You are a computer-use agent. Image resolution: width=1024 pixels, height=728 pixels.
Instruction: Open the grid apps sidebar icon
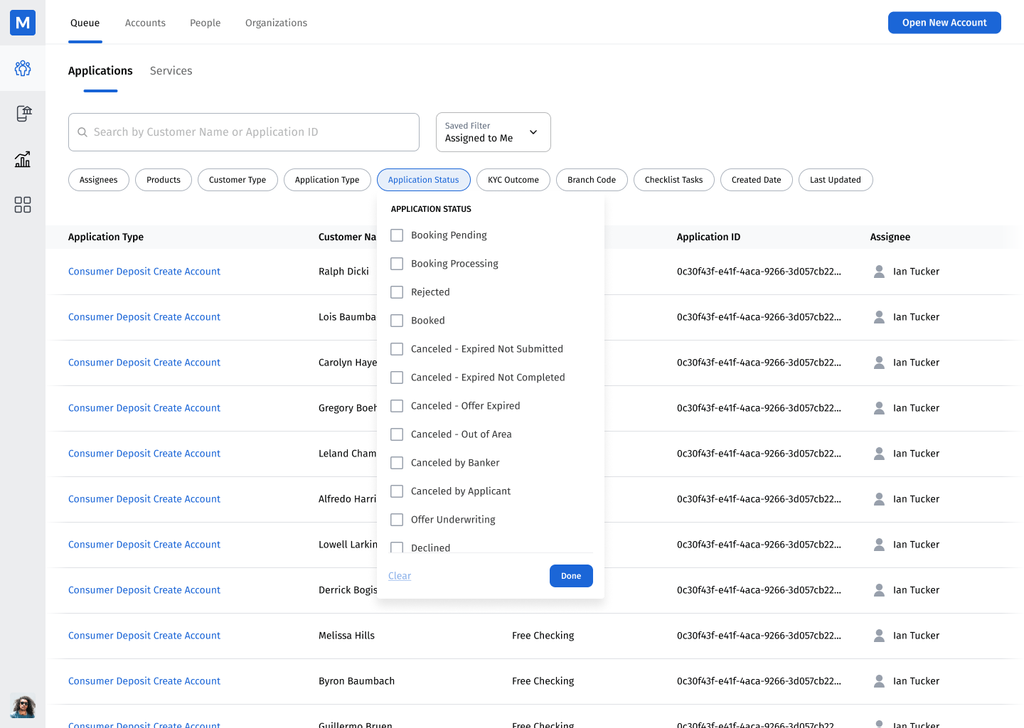[22, 205]
